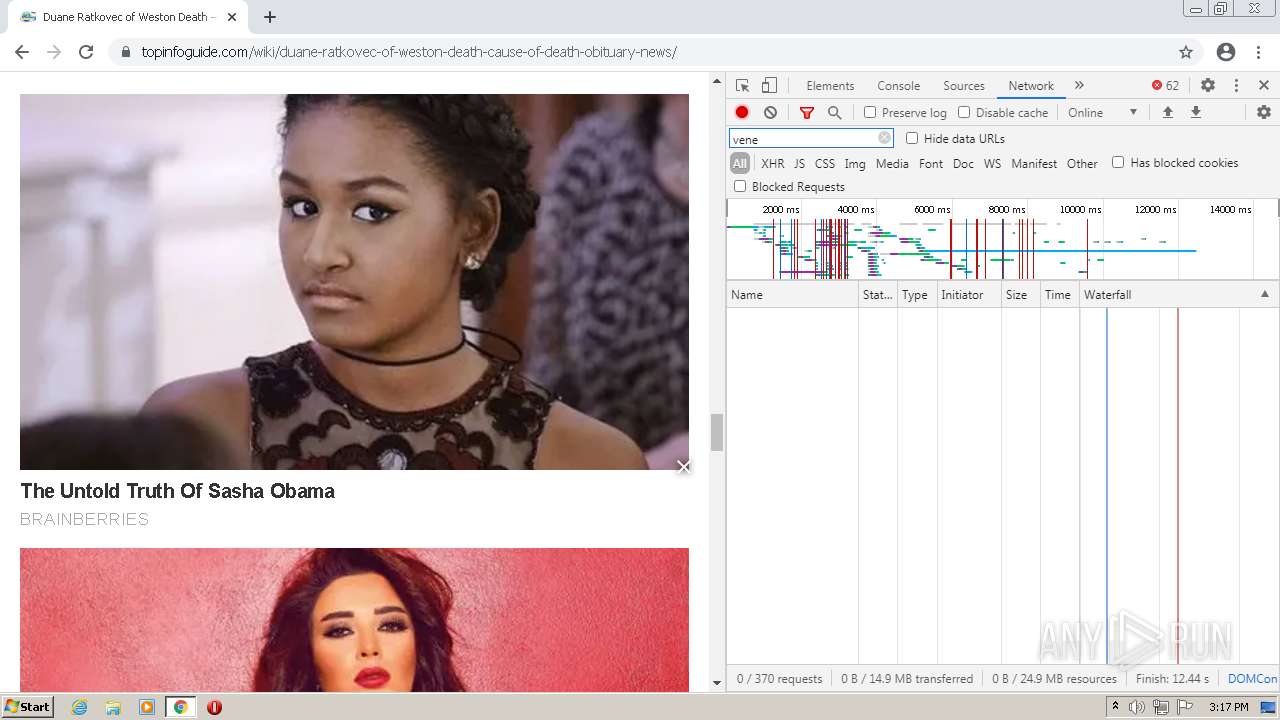Filter requests by Img type
The width and height of the screenshot is (1280, 720).
(x=855, y=164)
